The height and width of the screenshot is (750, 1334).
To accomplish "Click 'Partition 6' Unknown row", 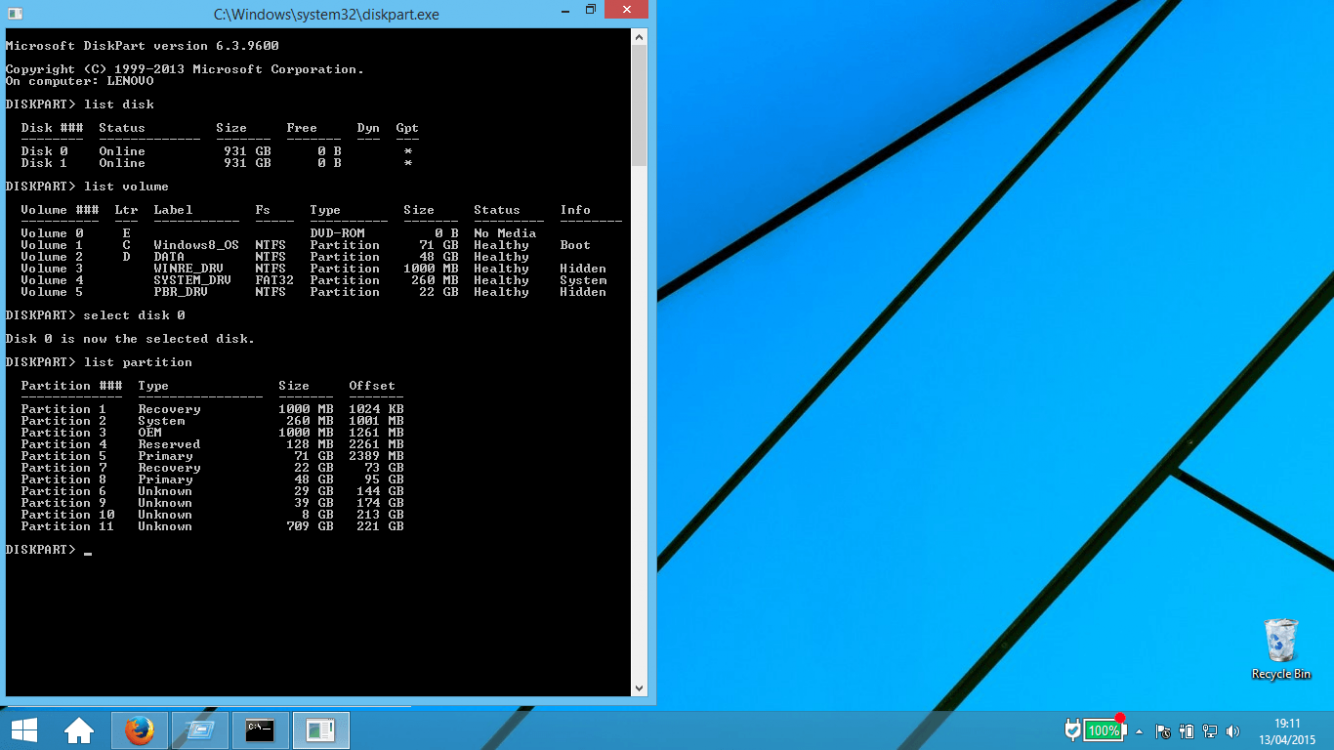I will [x=212, y=491].
